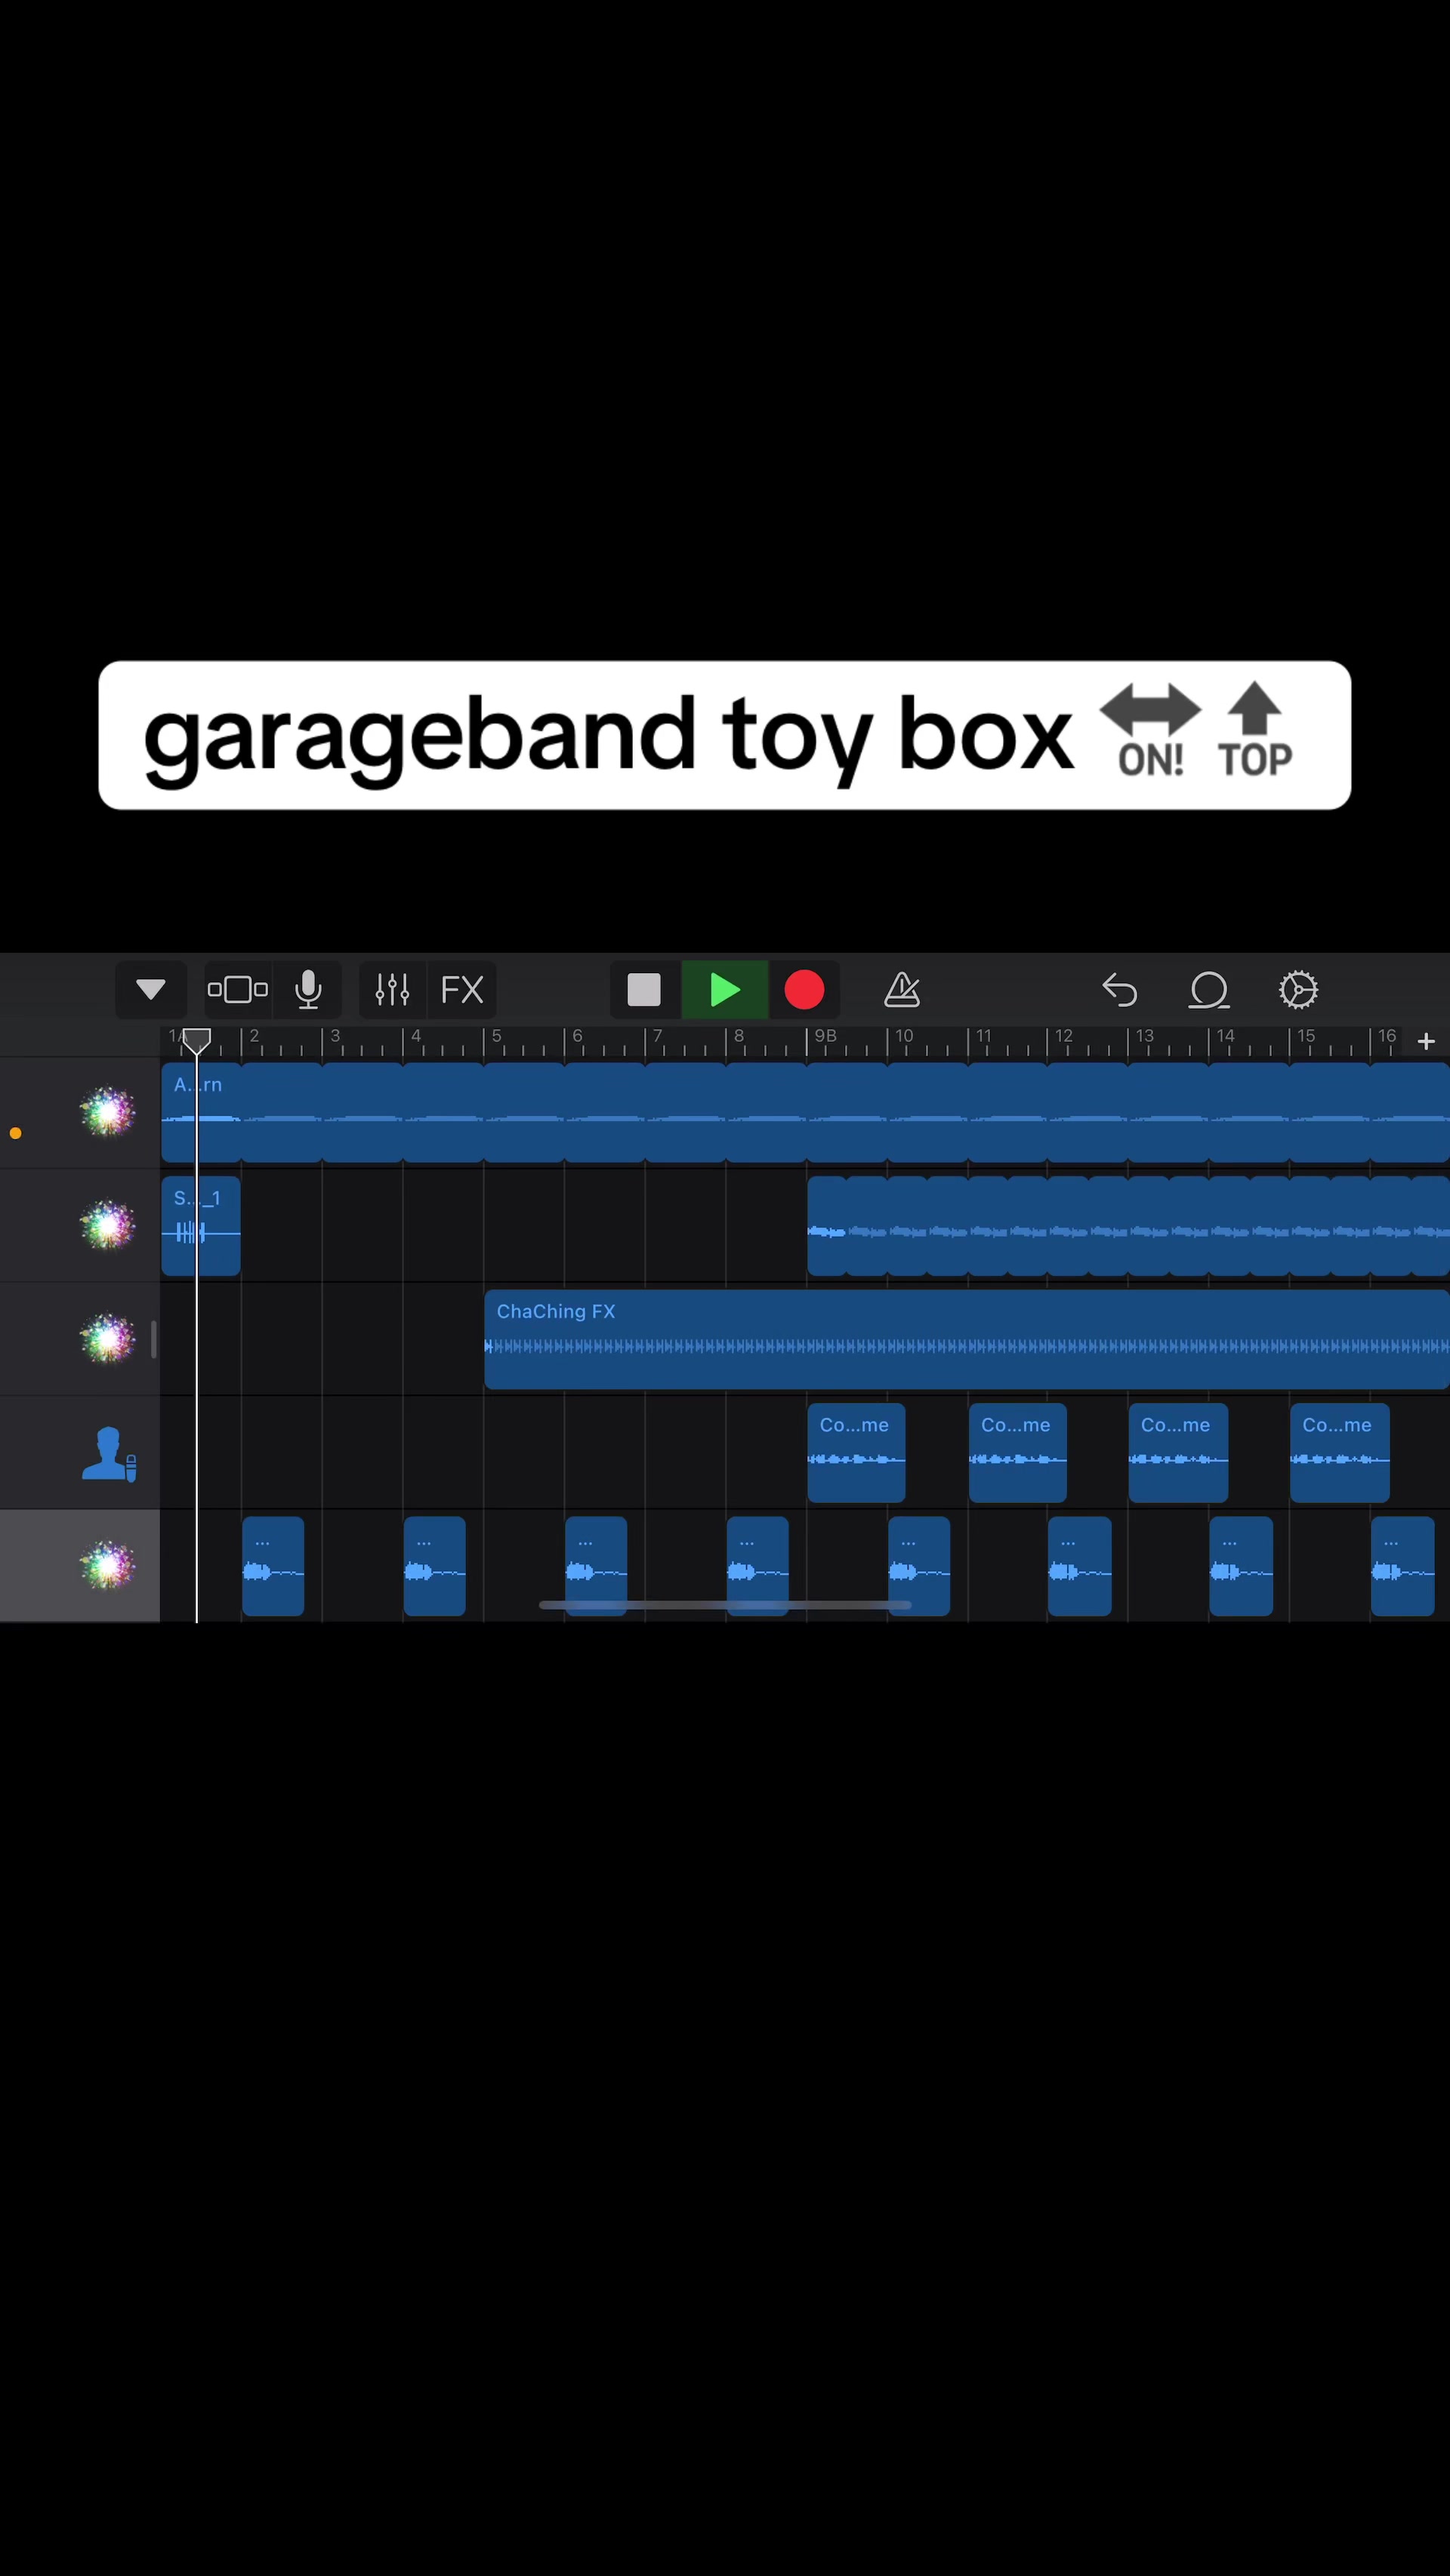Open song settings gear

1298,990
